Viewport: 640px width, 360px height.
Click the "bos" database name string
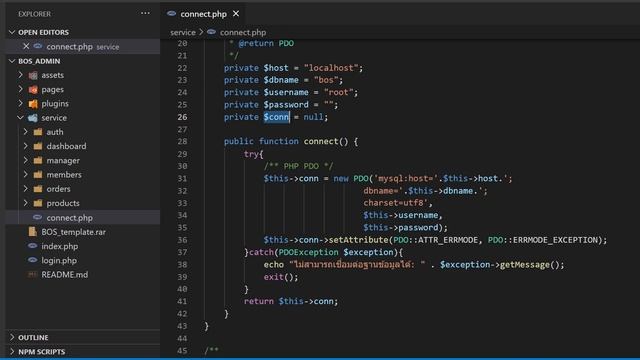[x=326, y=80]
